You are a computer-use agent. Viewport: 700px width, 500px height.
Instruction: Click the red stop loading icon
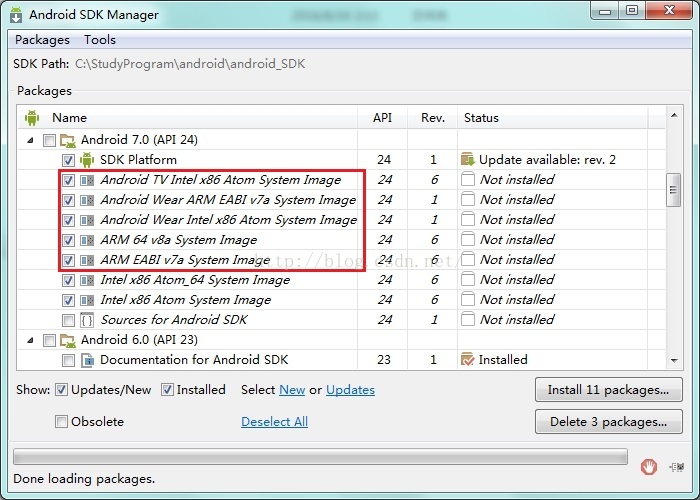tap(649, 466)
